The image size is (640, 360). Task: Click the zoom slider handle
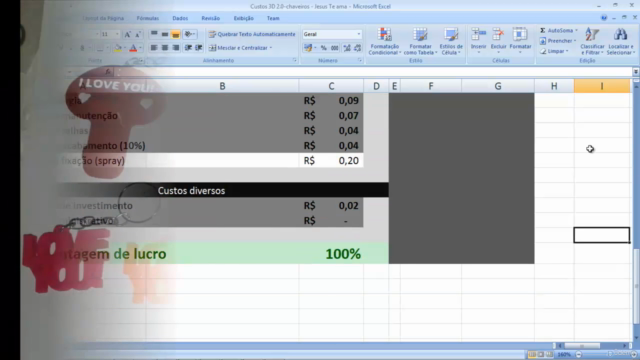click(609, 354)
